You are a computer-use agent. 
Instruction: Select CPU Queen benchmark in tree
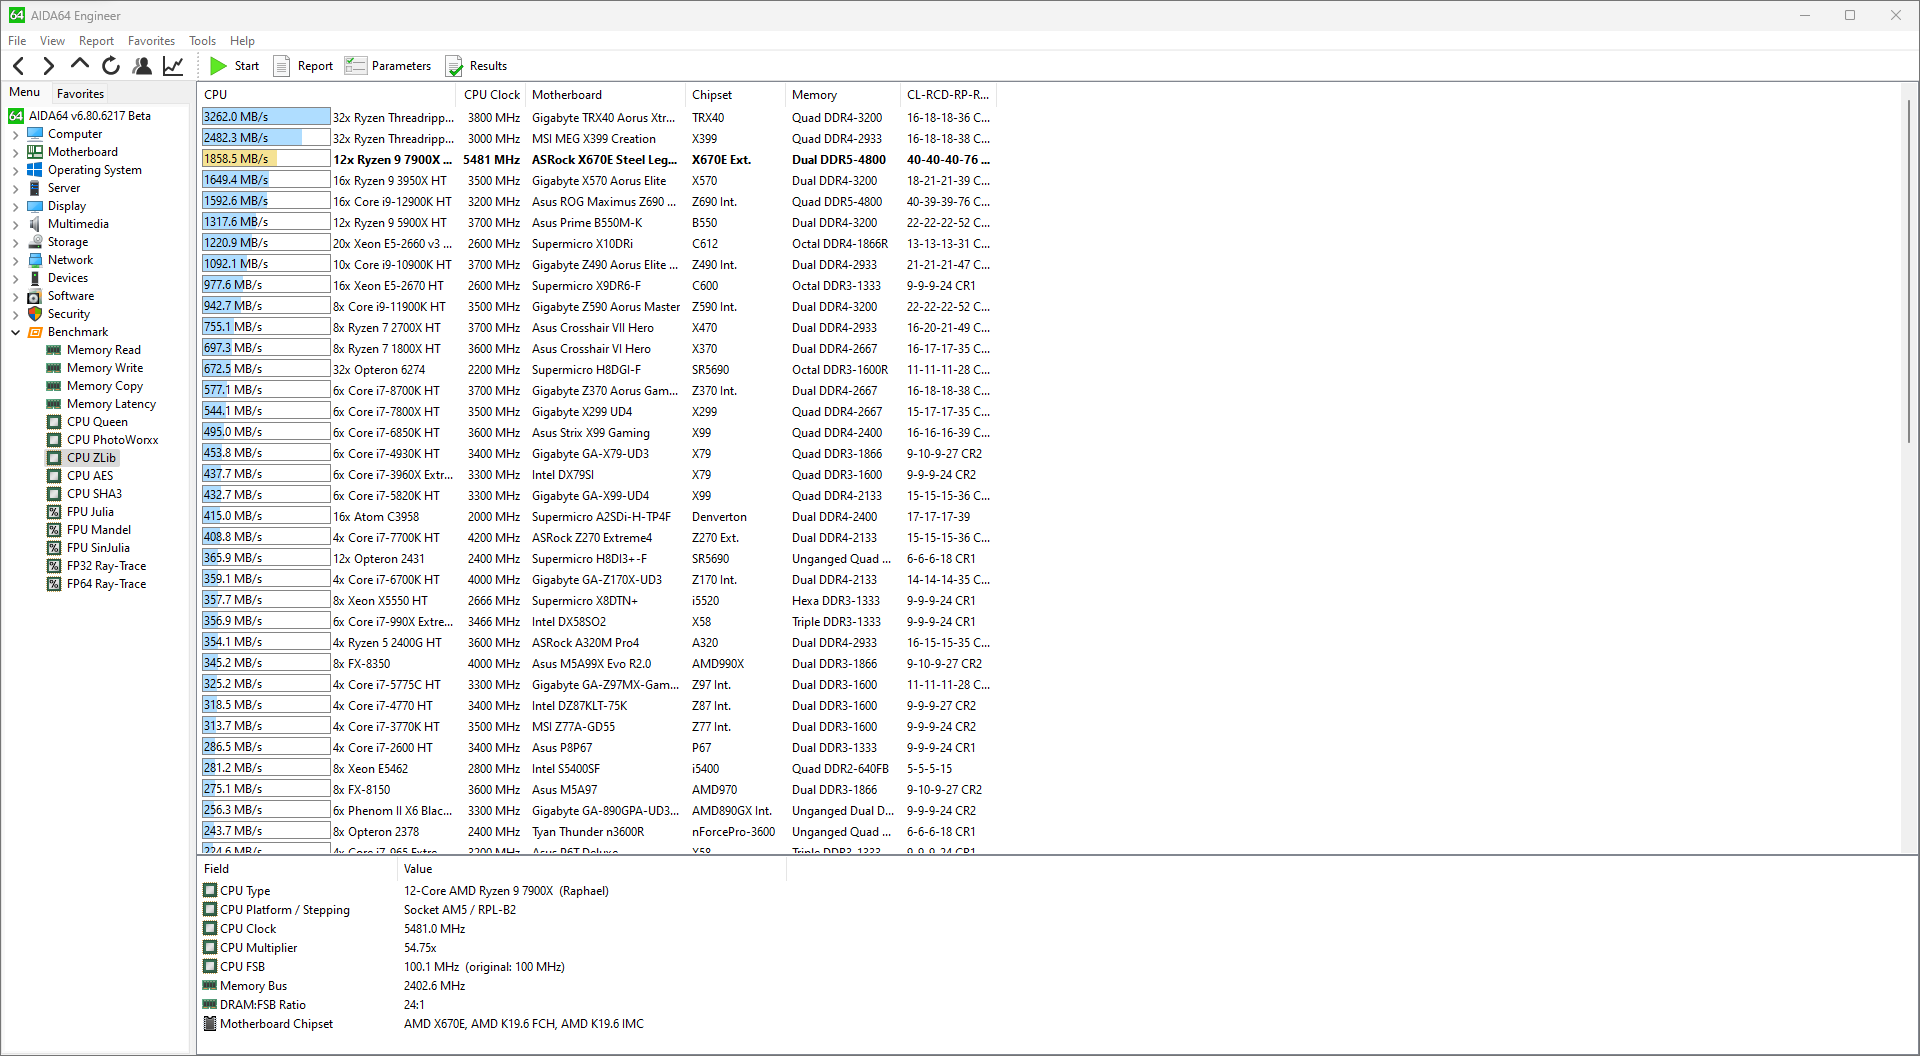coord(97,422)
